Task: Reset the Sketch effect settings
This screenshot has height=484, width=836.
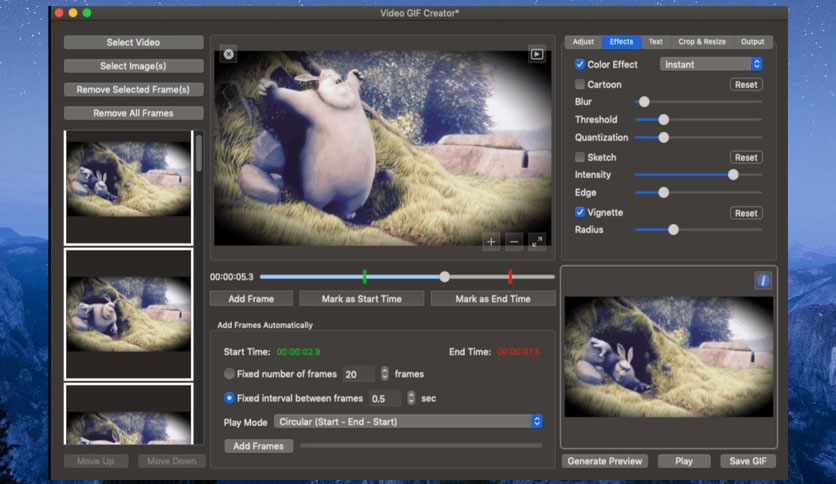Action: pyautogui.click(x=746, y=157)
